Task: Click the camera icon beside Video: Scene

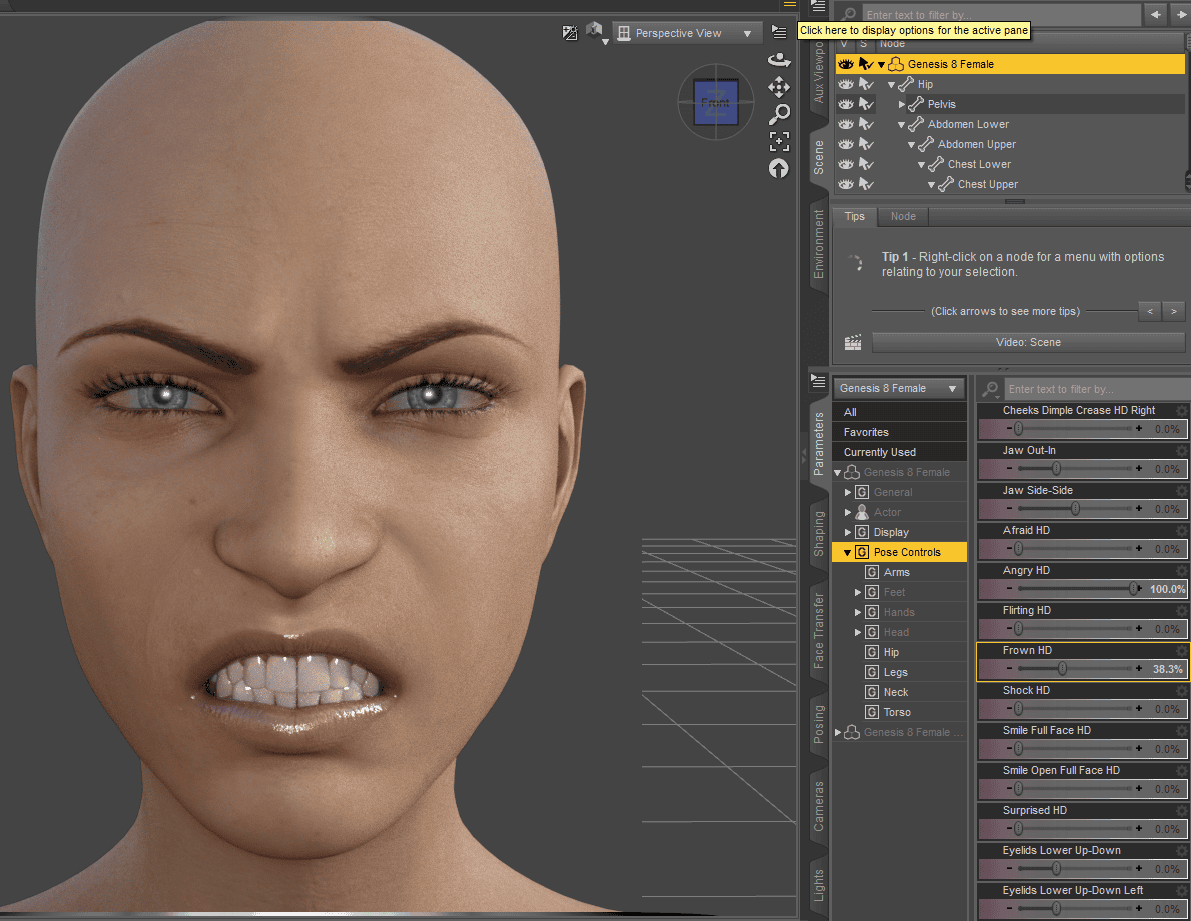Action: coord(852,342)
